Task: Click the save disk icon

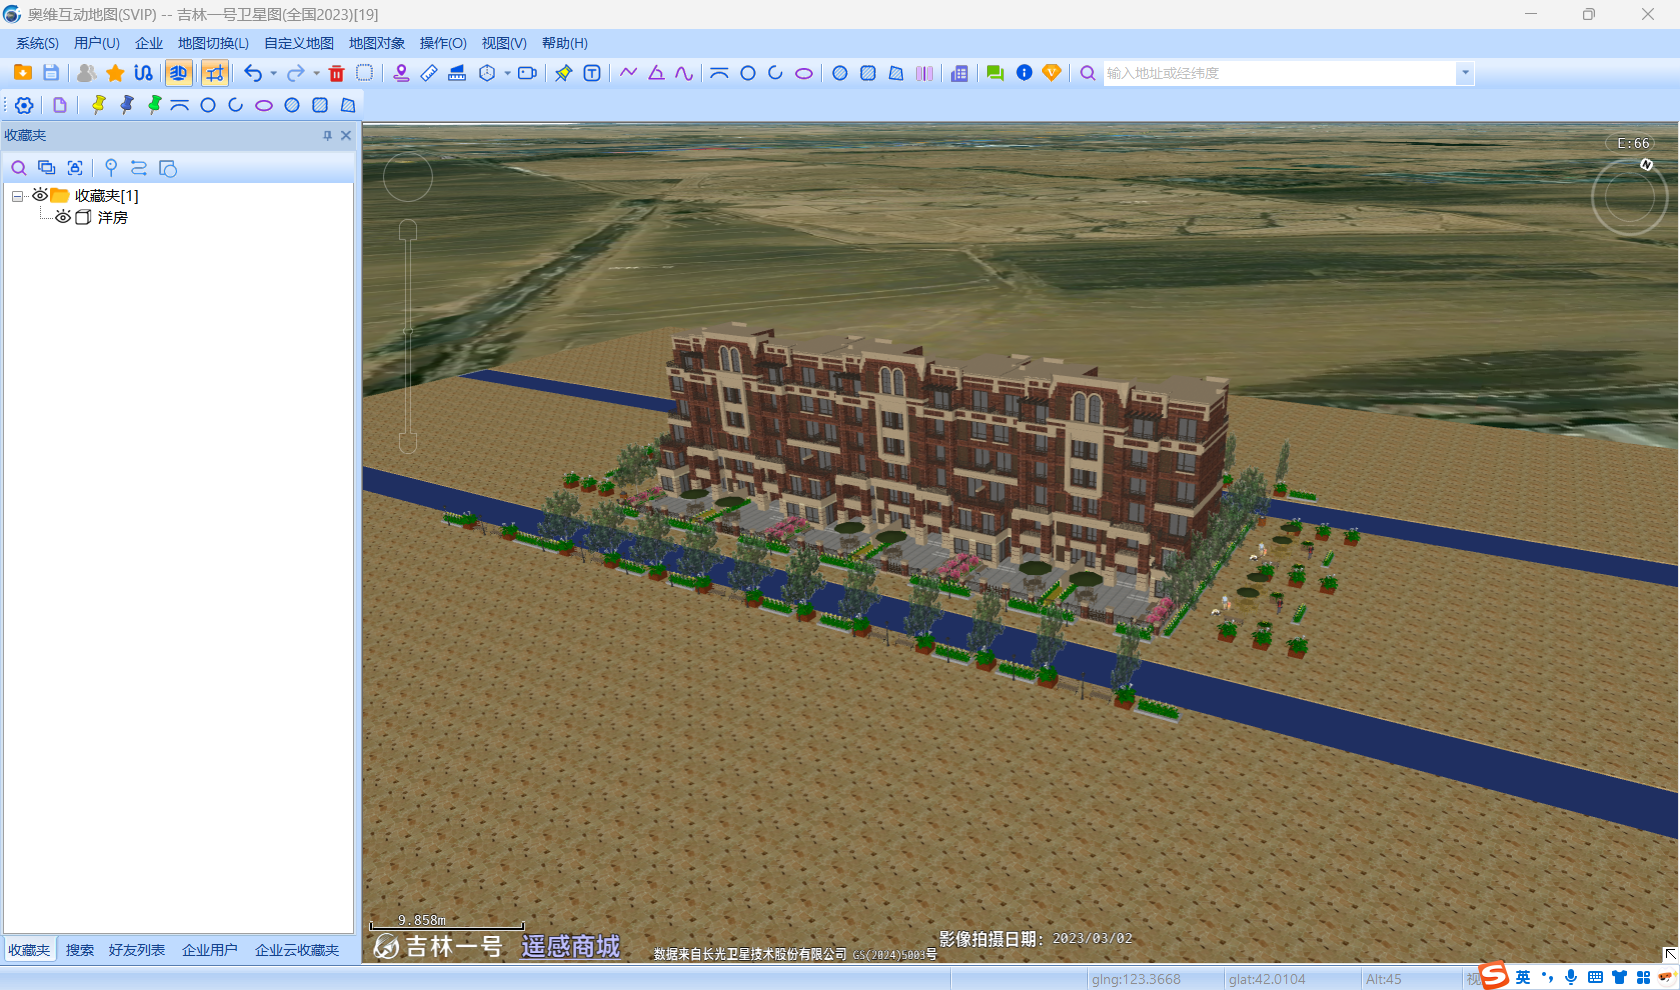Action: click(51, 73)
